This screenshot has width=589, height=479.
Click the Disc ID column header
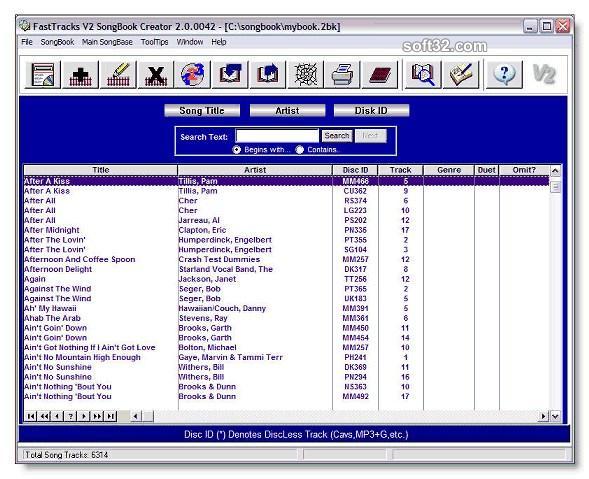point(355,170)
